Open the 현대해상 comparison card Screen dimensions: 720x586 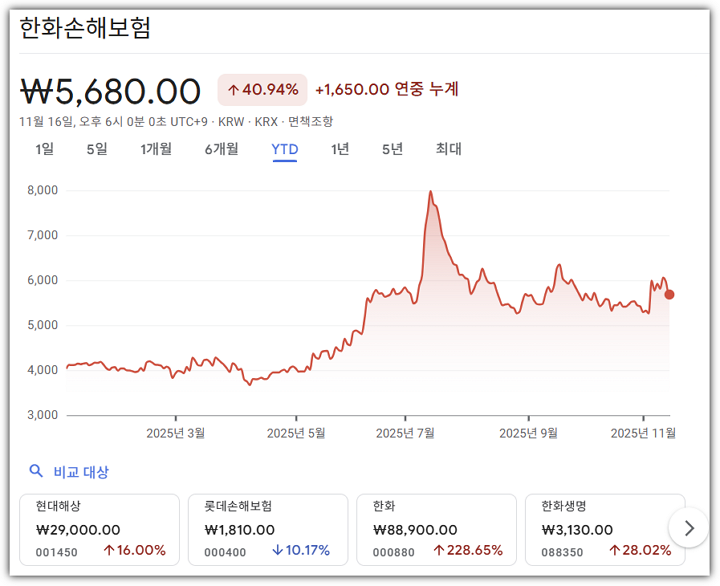pos(99,530)
